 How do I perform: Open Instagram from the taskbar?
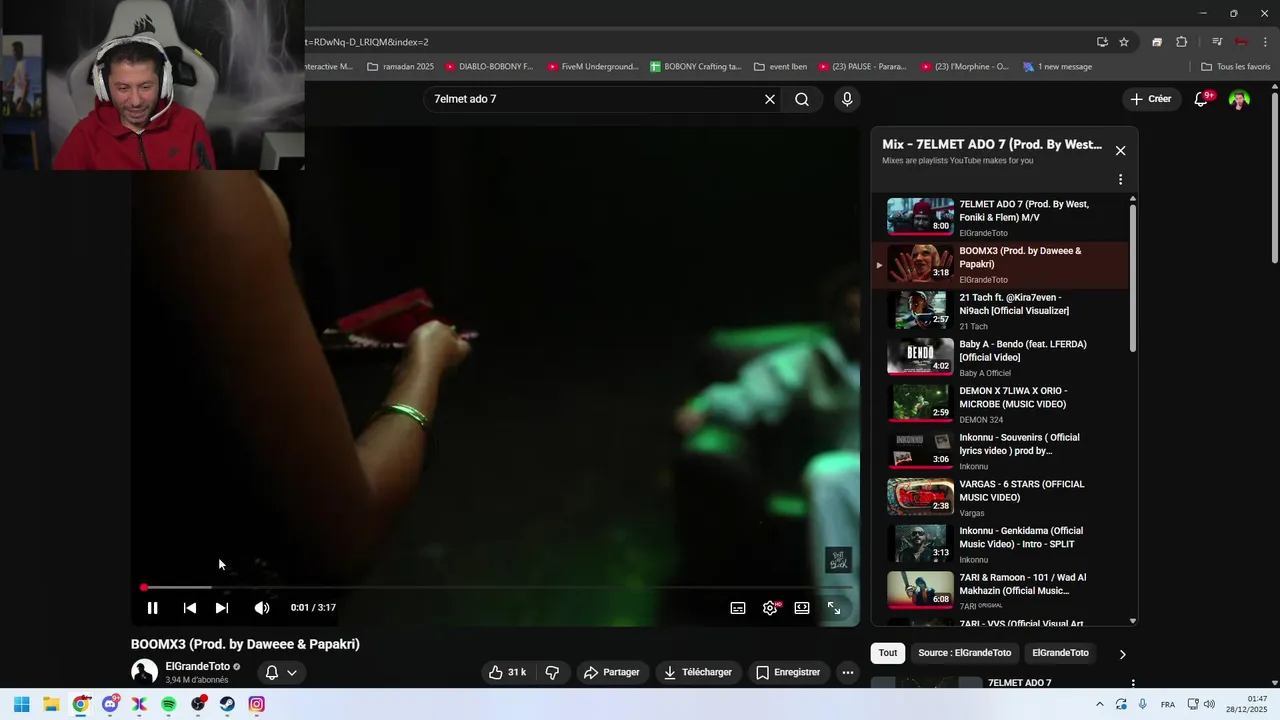tap(257, 704)
